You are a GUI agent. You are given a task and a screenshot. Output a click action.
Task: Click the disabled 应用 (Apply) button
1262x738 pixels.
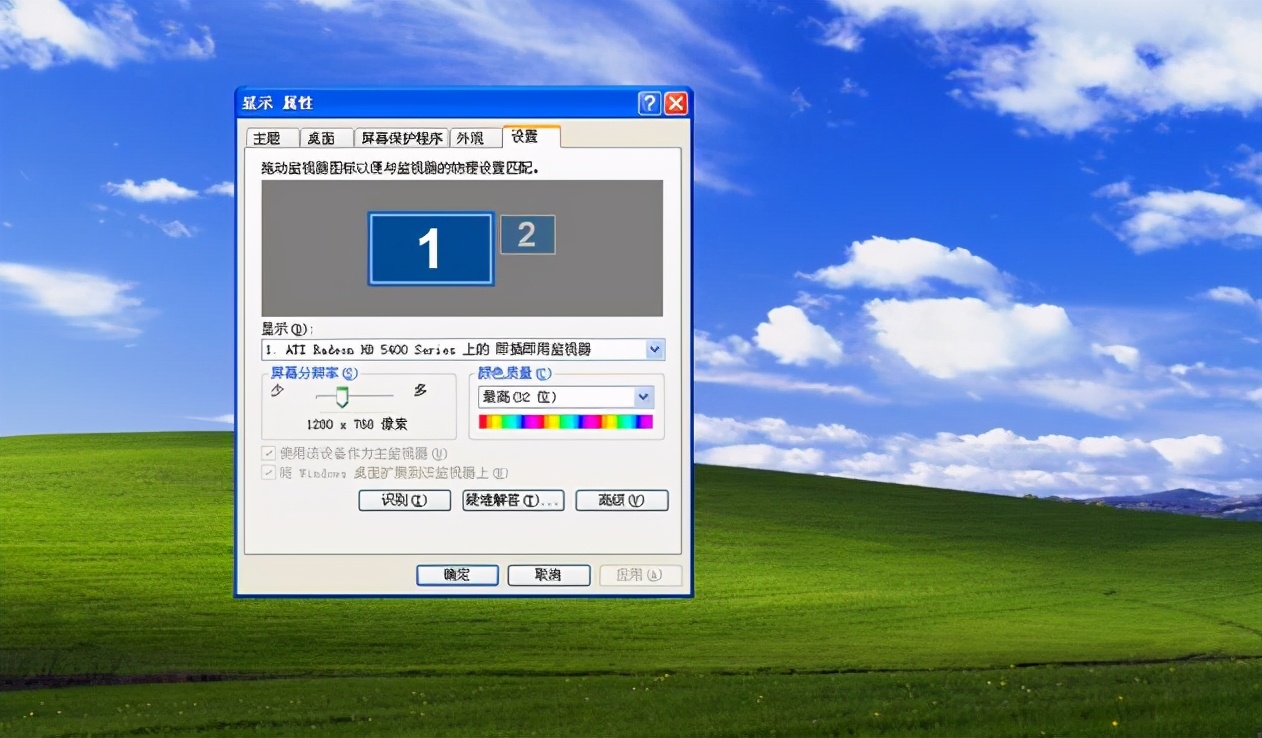click(x=640, y=575)
